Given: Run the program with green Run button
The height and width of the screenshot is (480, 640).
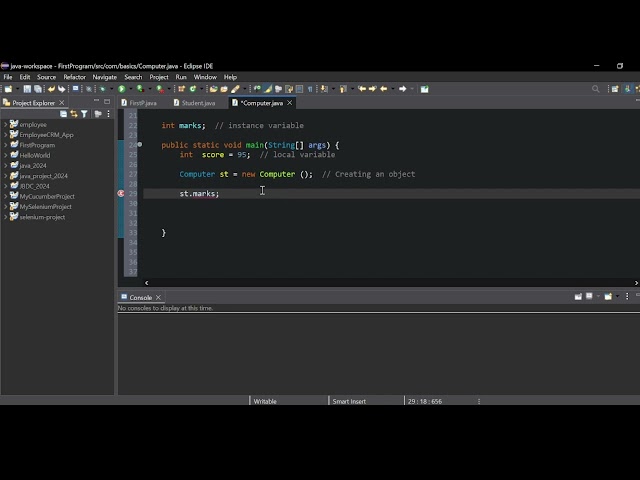Looking at the screenshot, I should 122,89.
